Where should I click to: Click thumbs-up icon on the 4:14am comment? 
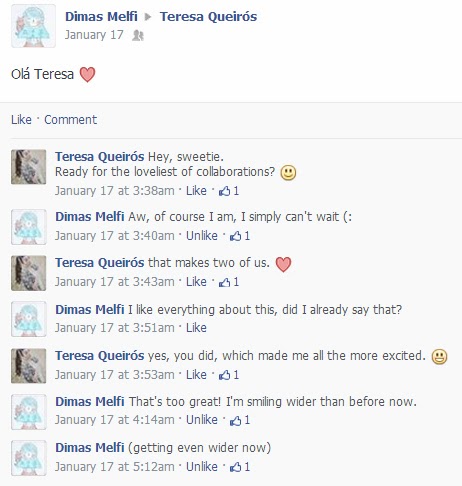point(235,420)
